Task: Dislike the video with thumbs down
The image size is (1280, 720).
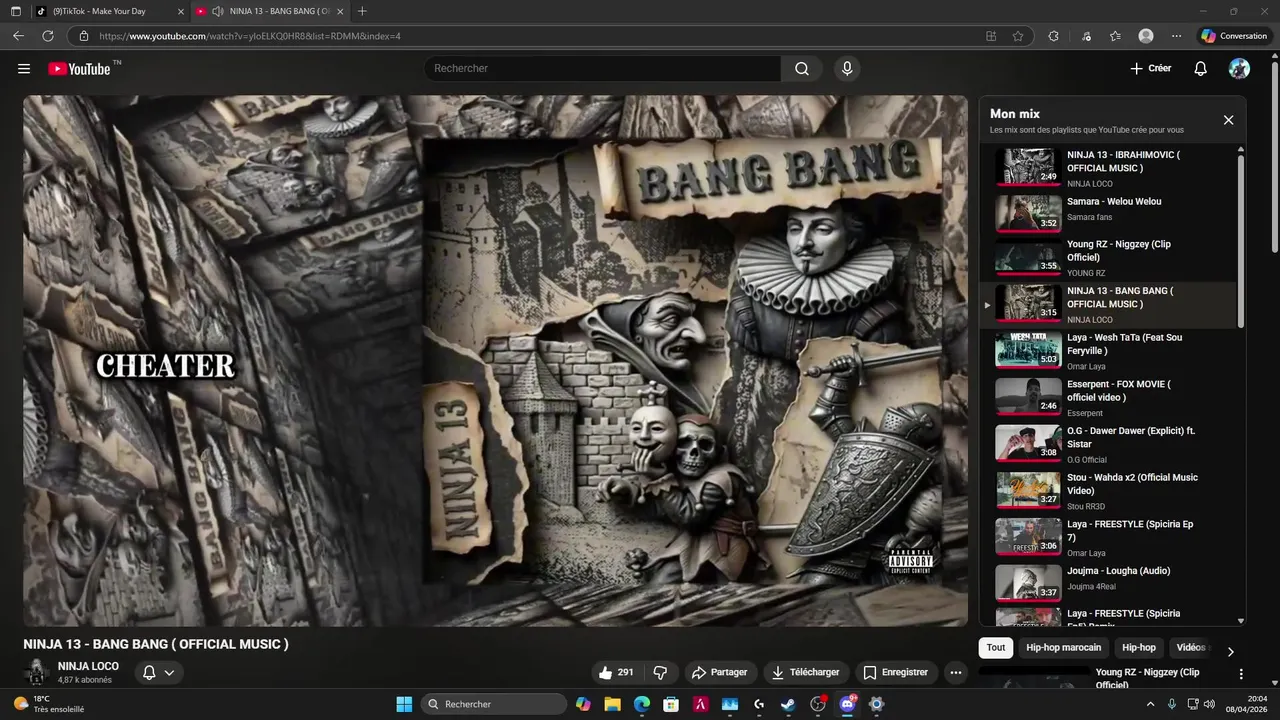Action: tap(660, 672)
